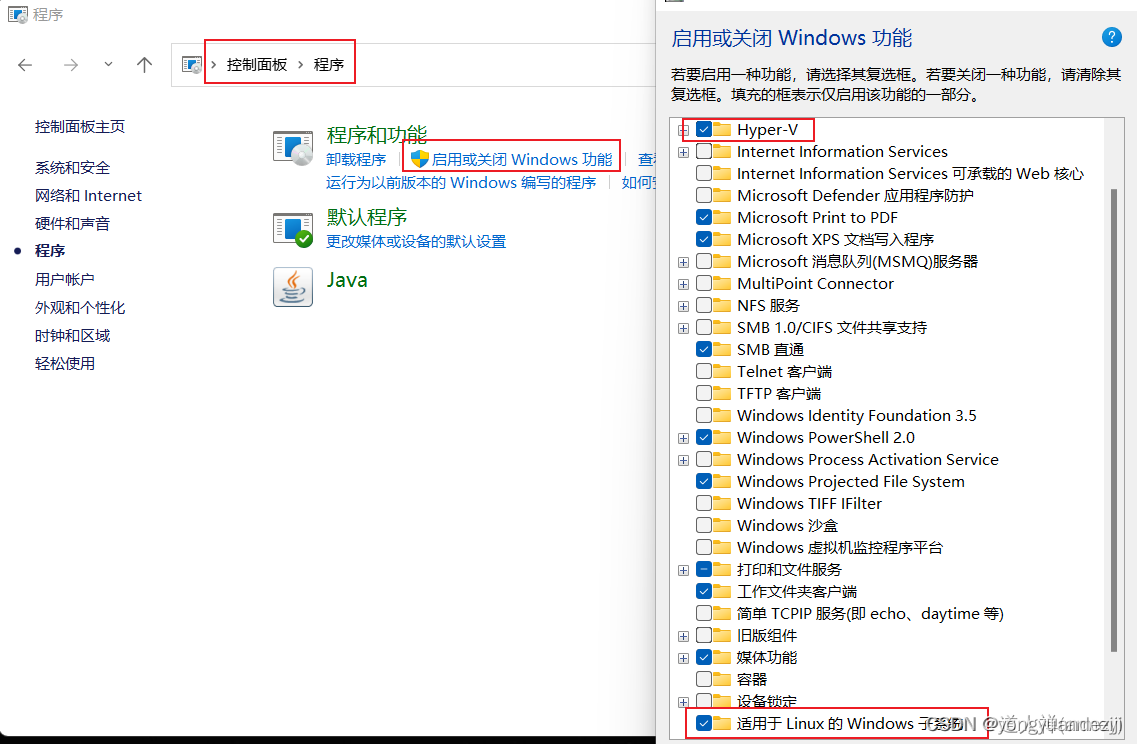
Task: Open 轻松使用 in the sidebar
Action: tap(65, 364)
